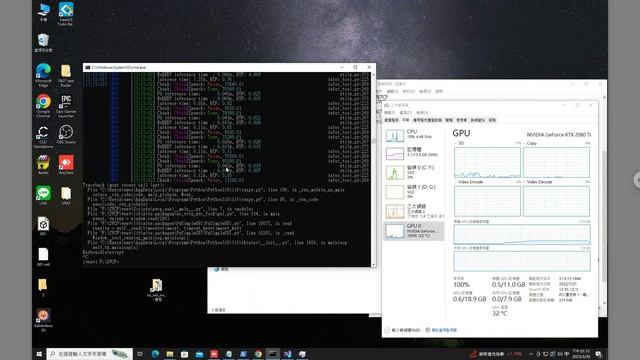Switch to Chrome on the taskbar

pyautogui.click(x=258, y=354)
